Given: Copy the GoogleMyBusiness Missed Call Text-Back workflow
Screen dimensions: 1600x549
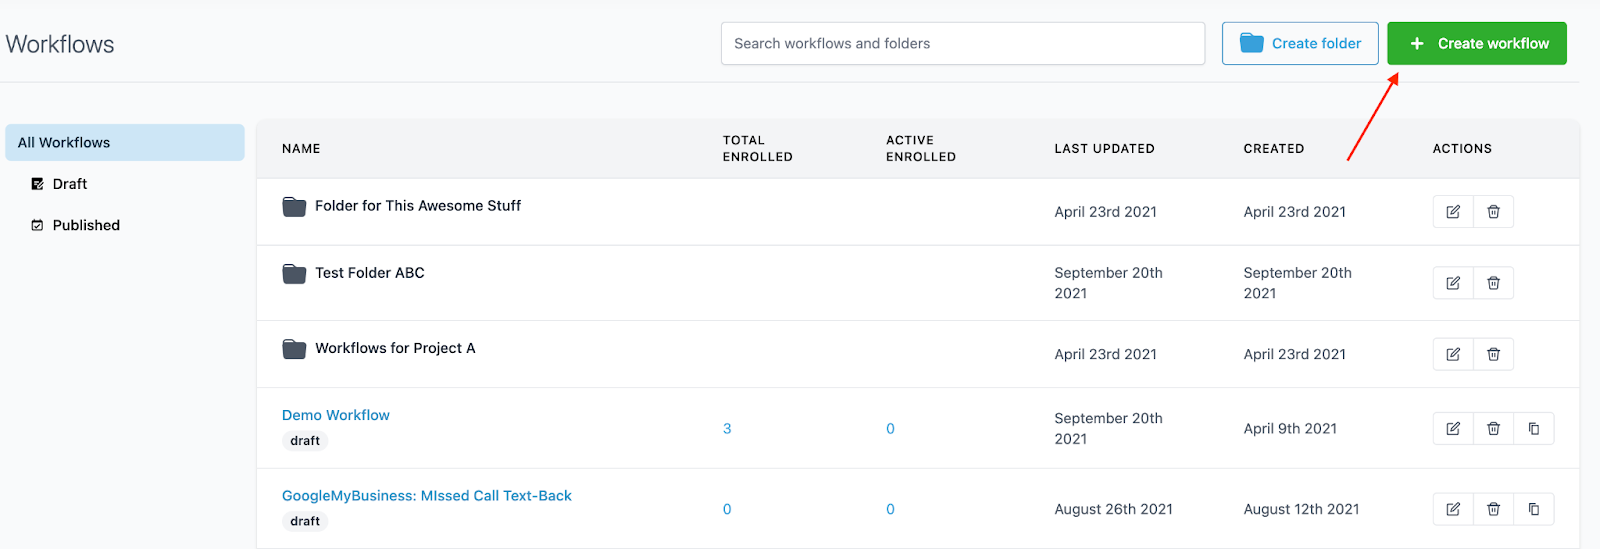Looking at the screenshot, I should 1534,509.
